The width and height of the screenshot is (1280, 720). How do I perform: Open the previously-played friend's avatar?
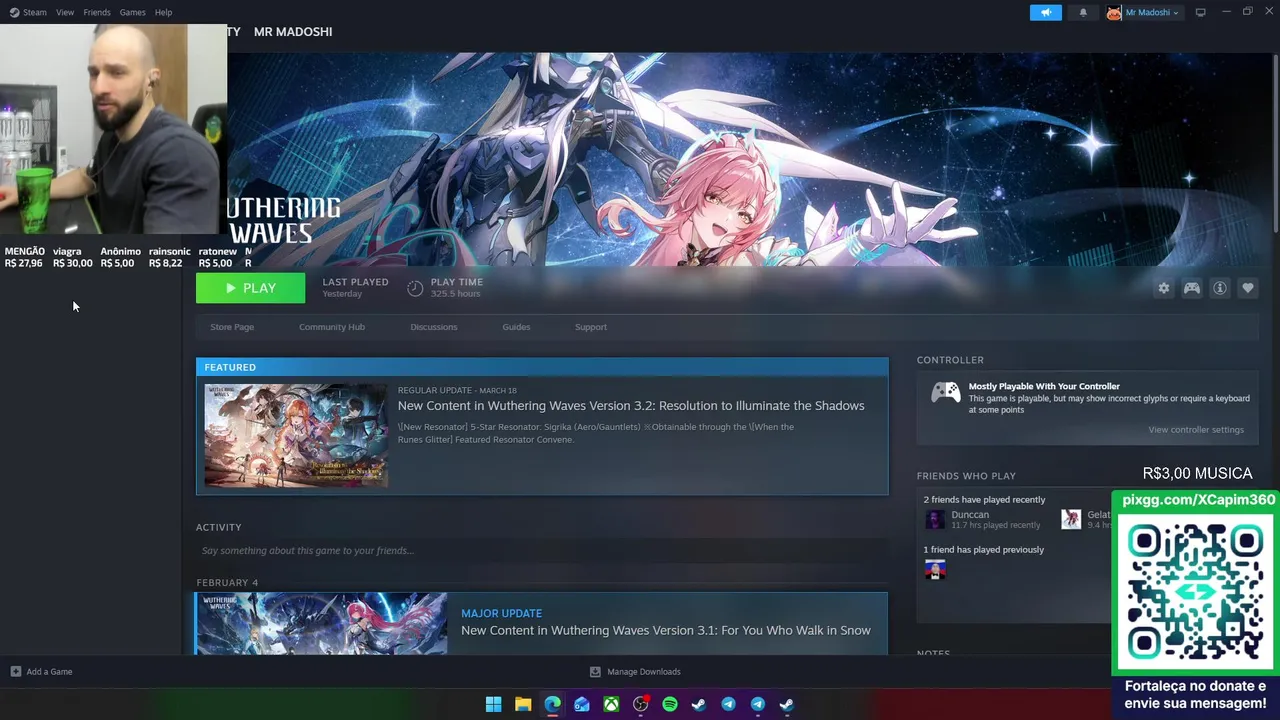pos(935,569)
